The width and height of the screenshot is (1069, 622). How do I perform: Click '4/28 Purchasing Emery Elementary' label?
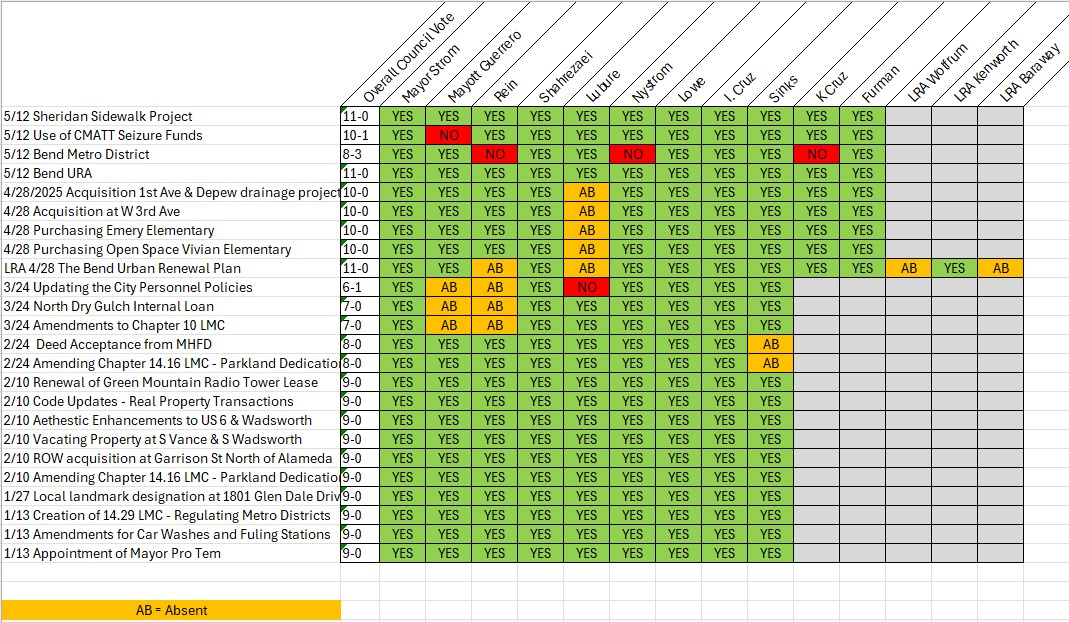tap(170, 231)
